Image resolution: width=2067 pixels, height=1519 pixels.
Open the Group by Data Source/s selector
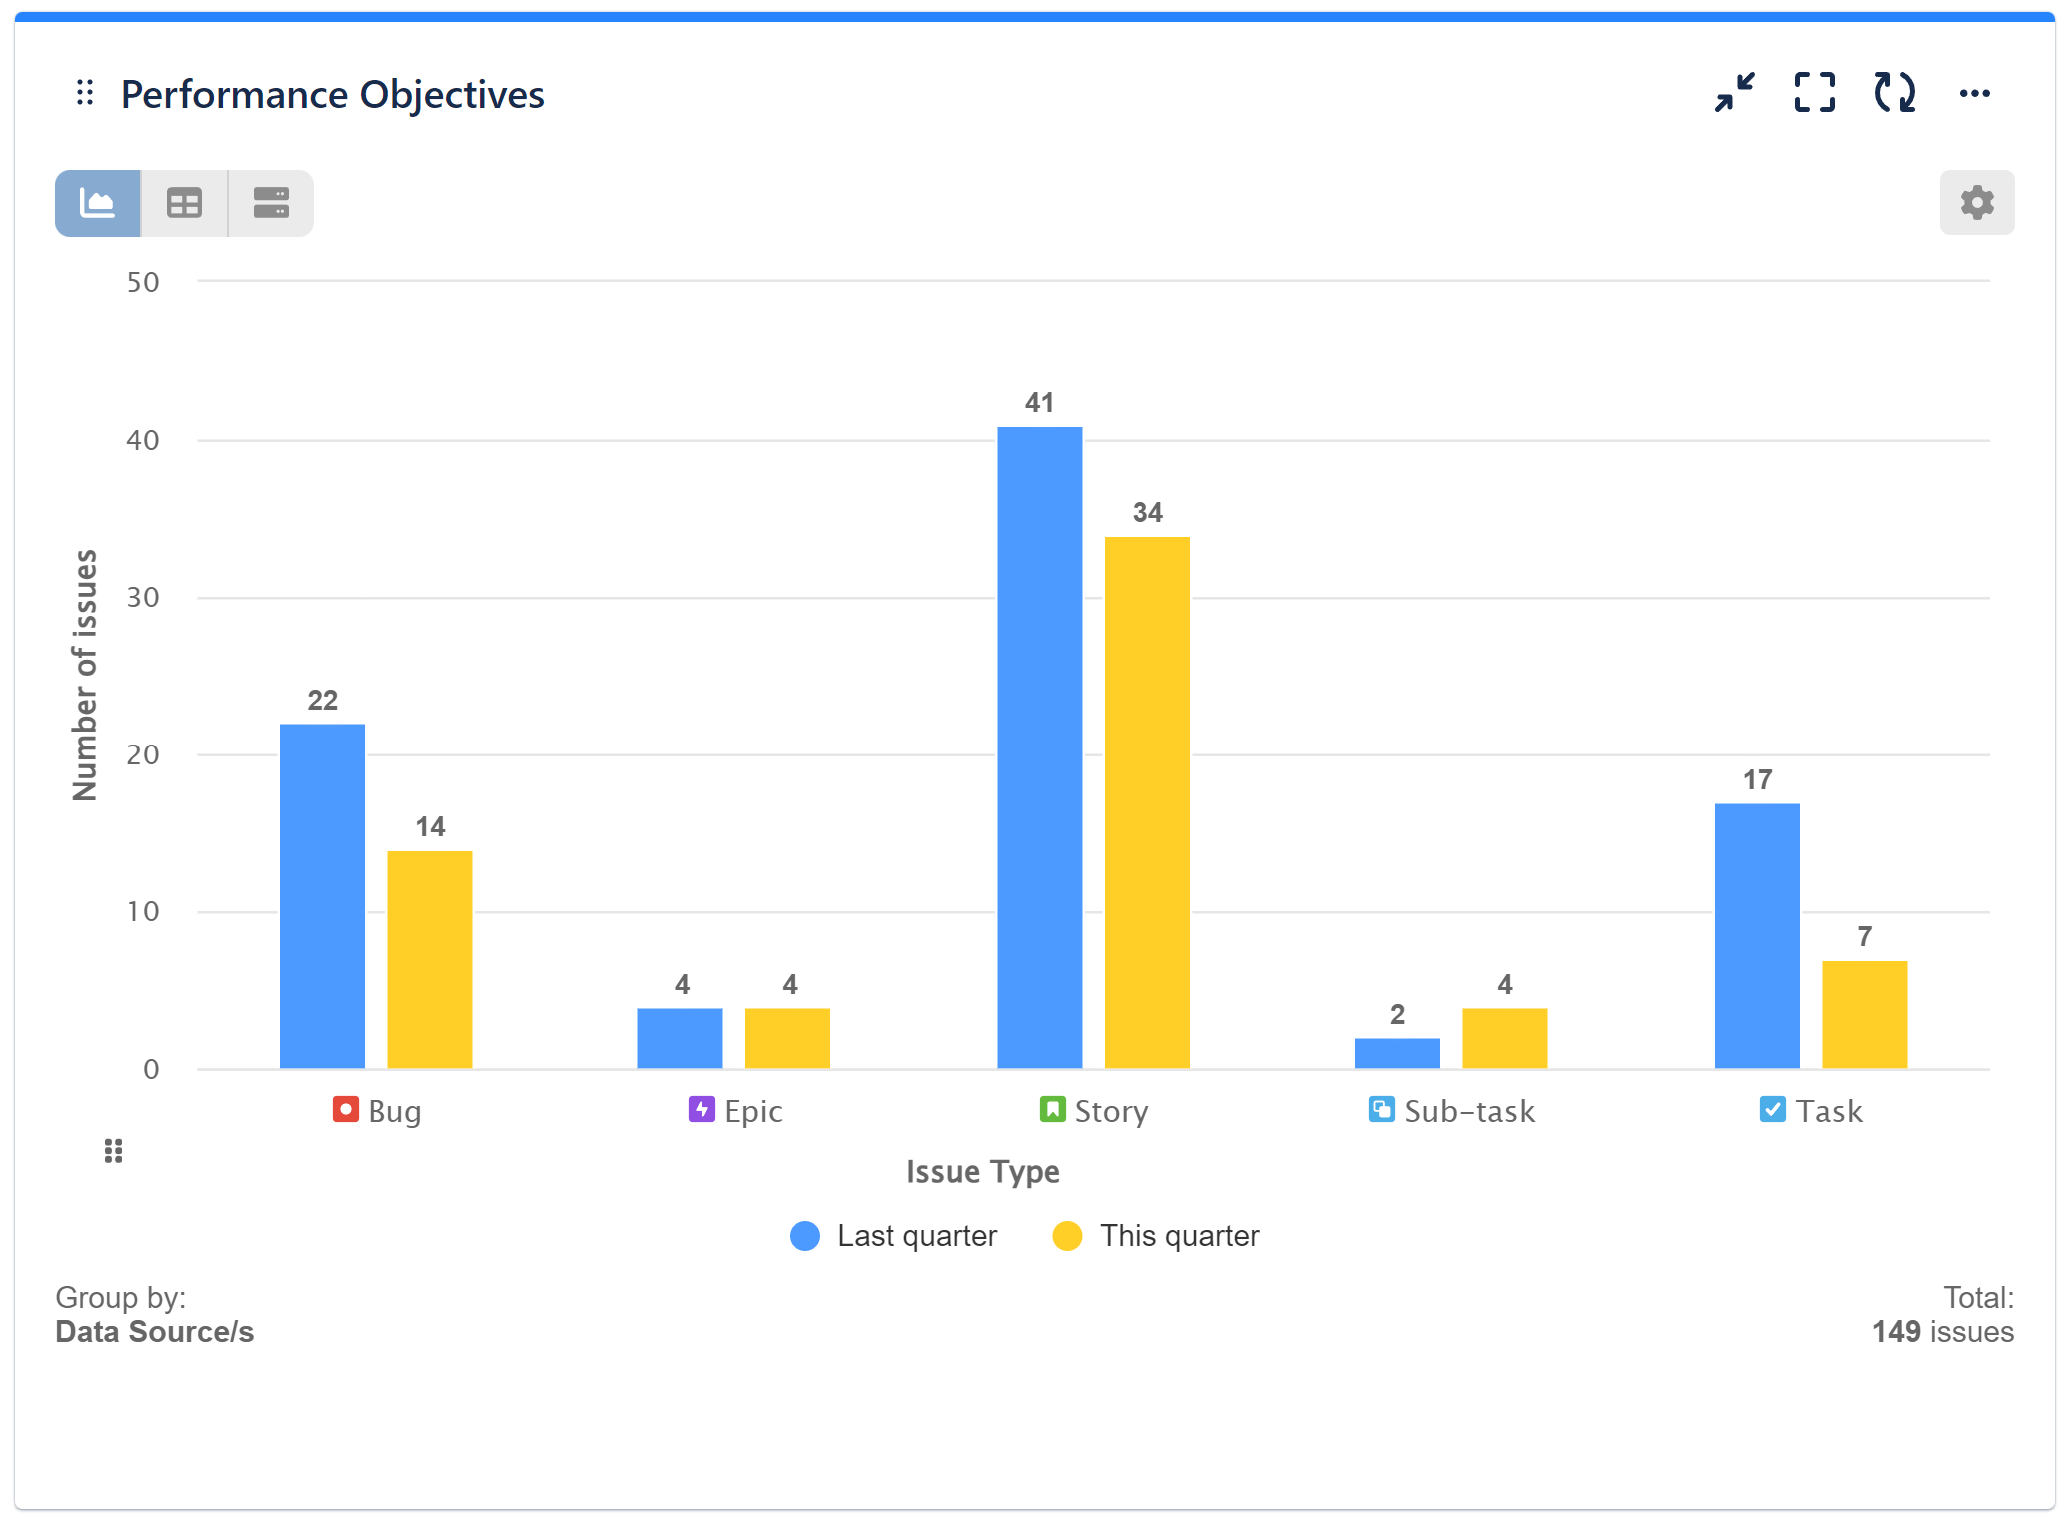(154, 1331)
